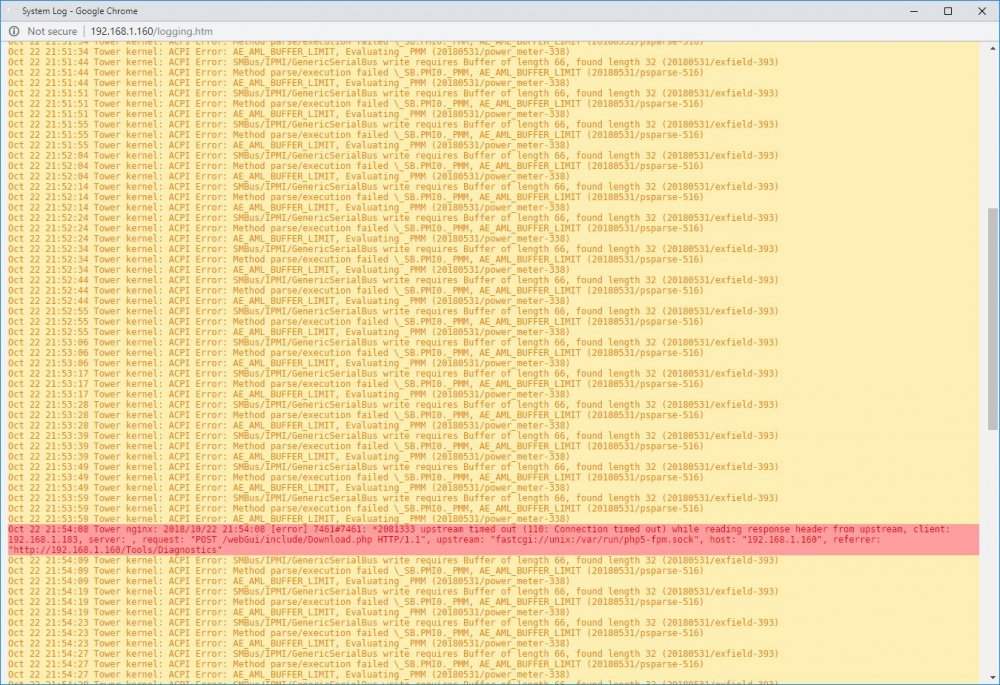Minimize the System Log Chrome window
This screenshot has height=685, width=1000.
914,11
